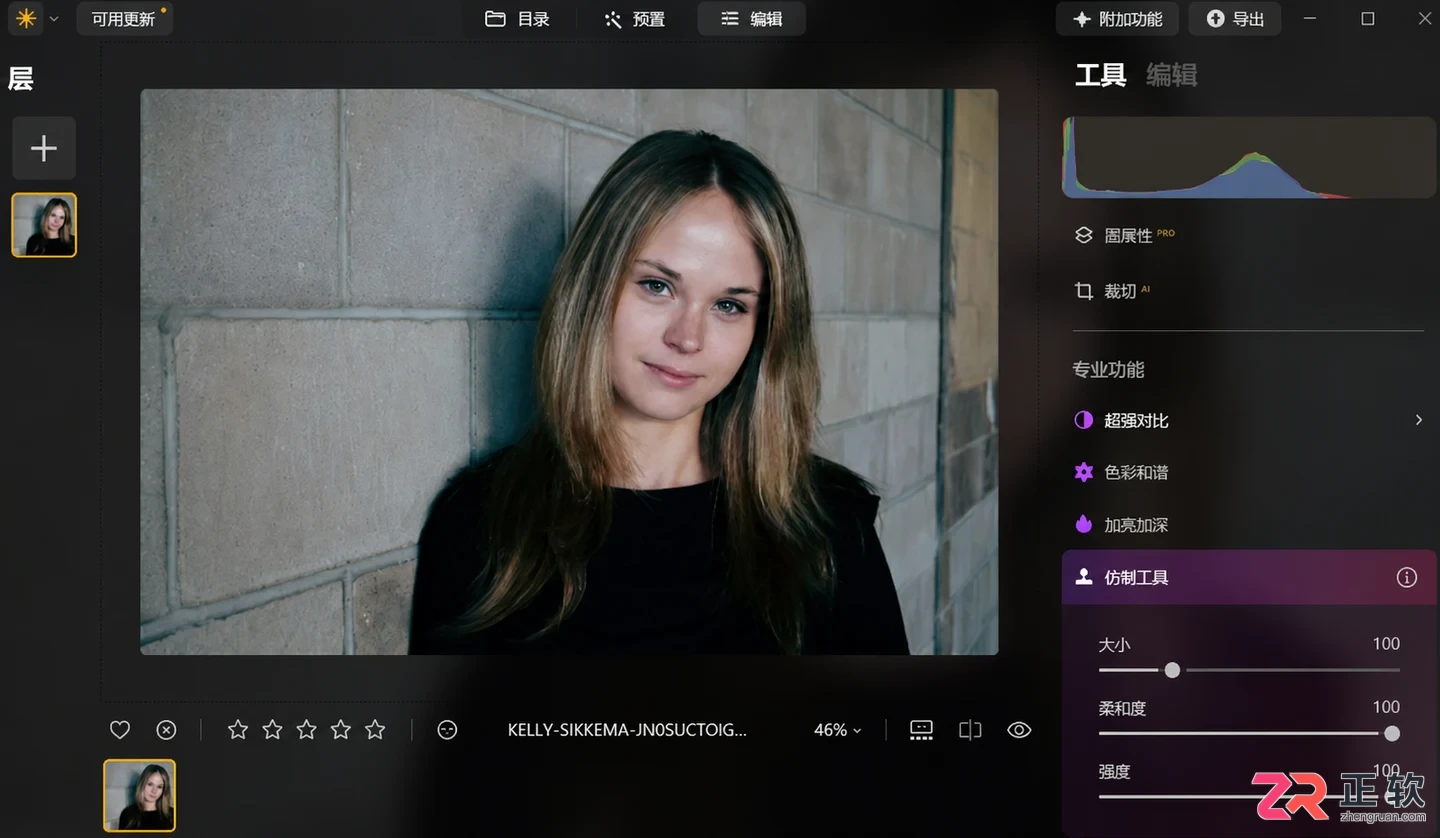The width and height of the screenshot is (1440, 838).
Task: Open the 46% zoom level dropdown
Action: coord(837,730)
